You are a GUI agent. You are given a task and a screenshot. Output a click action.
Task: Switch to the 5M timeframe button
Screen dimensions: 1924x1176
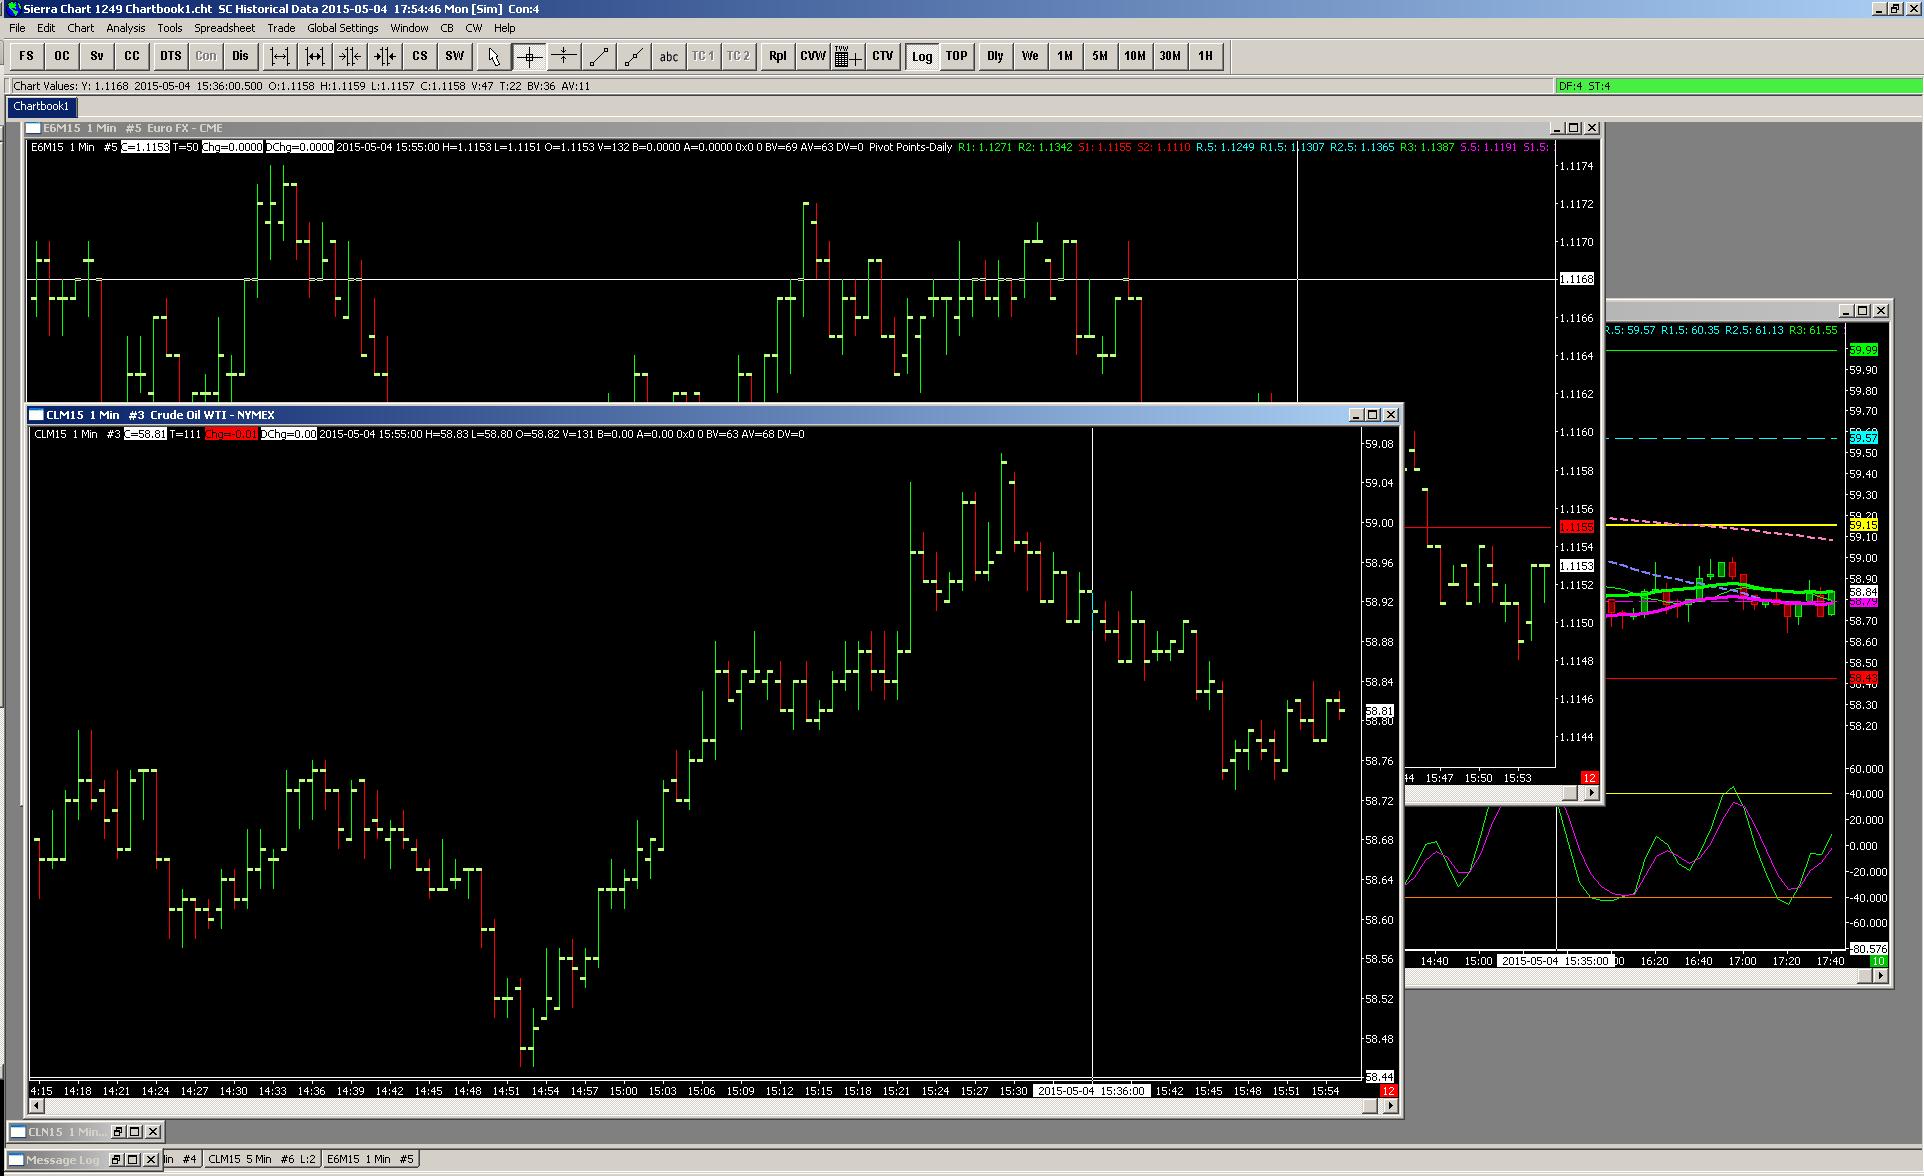(1099, 56)
